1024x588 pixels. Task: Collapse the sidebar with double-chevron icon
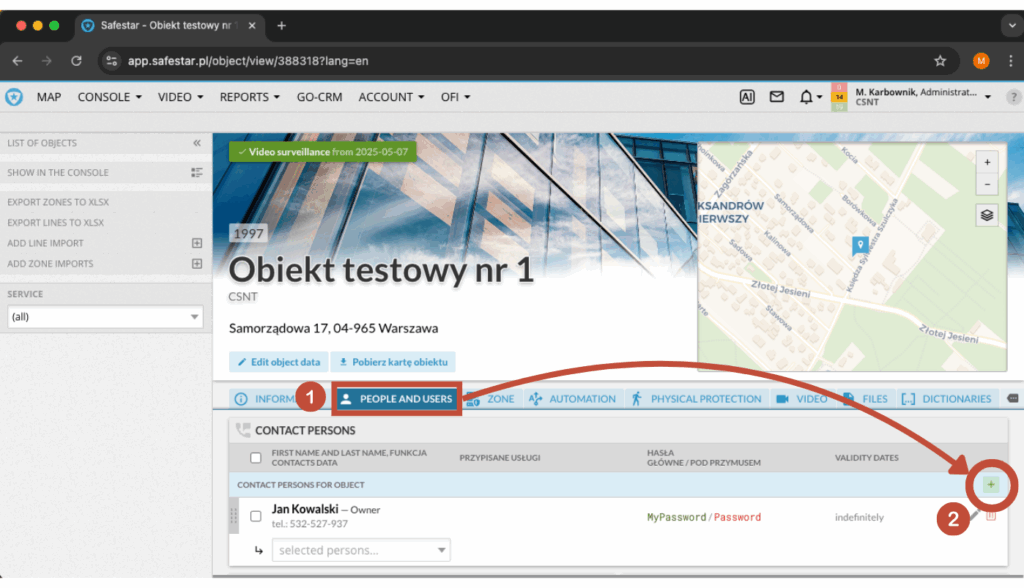[x=197, y=143]
